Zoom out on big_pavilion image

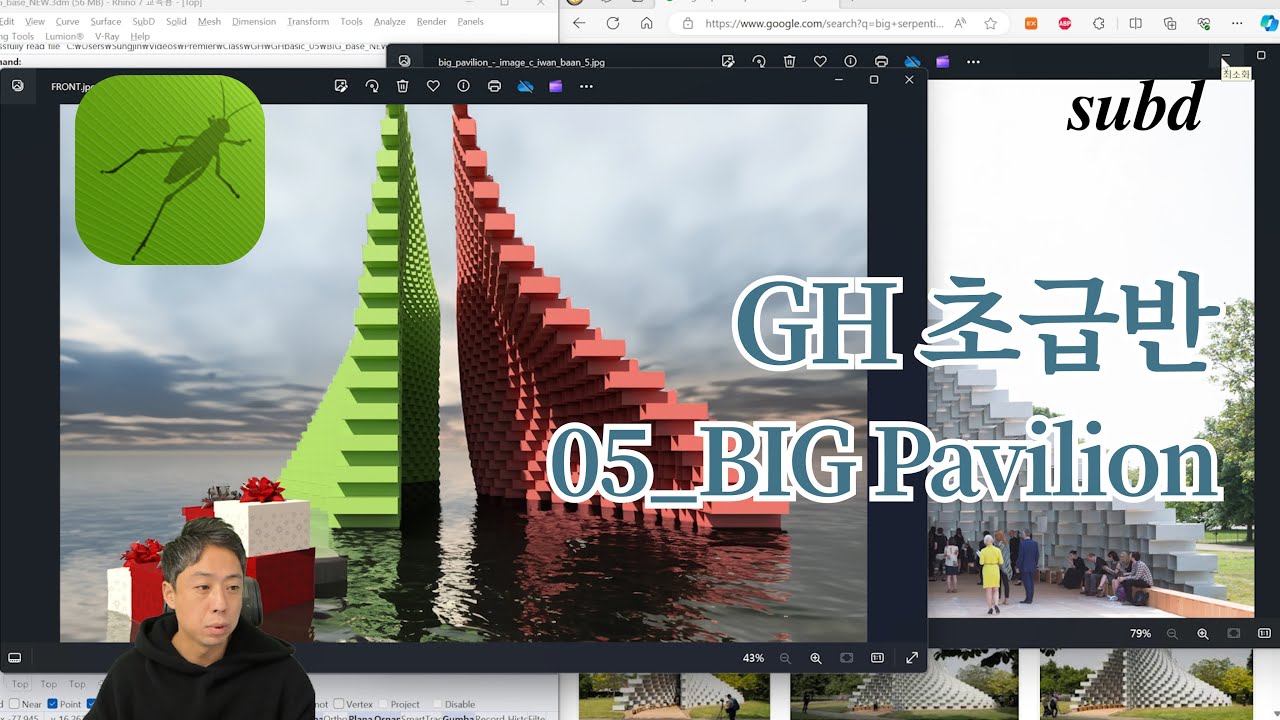tap(1172, 633)
